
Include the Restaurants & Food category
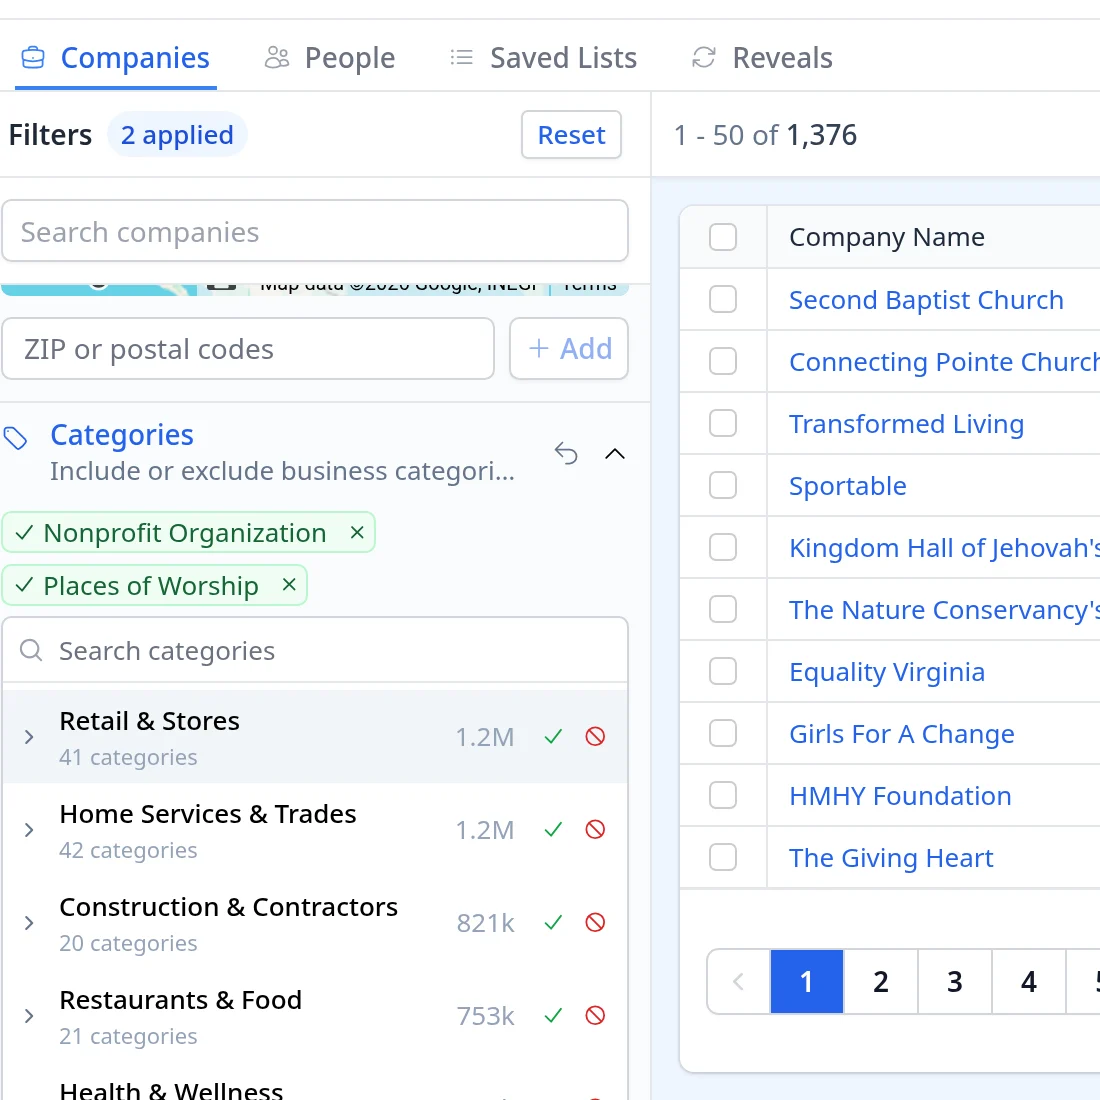pyautogui.click(x=554, y=1016)
